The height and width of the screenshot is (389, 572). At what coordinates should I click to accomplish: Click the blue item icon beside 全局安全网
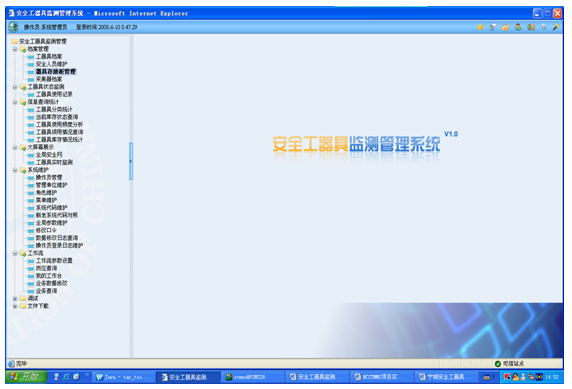pyautogui.click(x=31, y=155)
